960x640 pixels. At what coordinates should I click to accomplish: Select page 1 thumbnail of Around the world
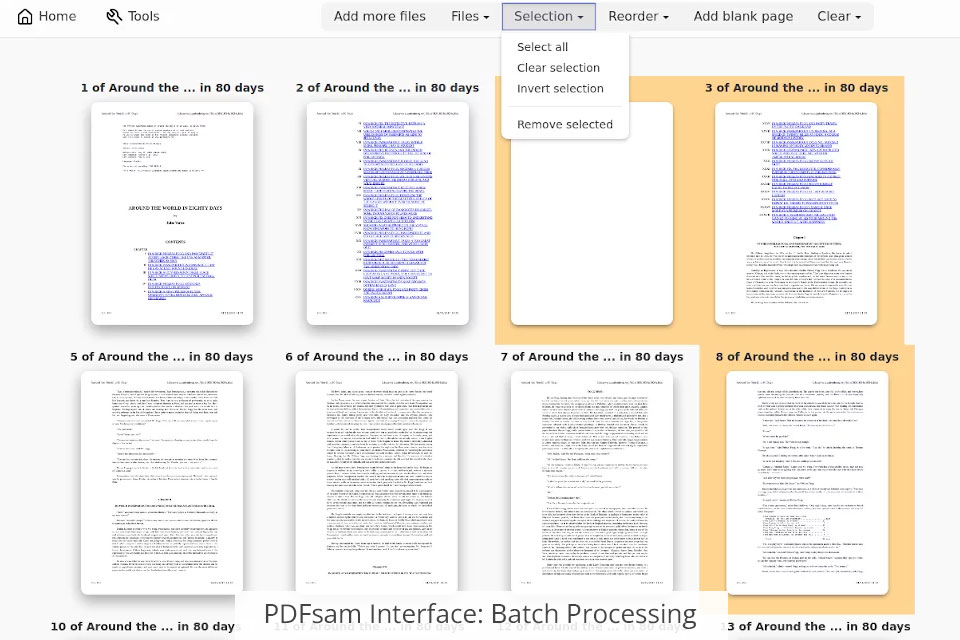pyautogui.click(x=172, y=214)
